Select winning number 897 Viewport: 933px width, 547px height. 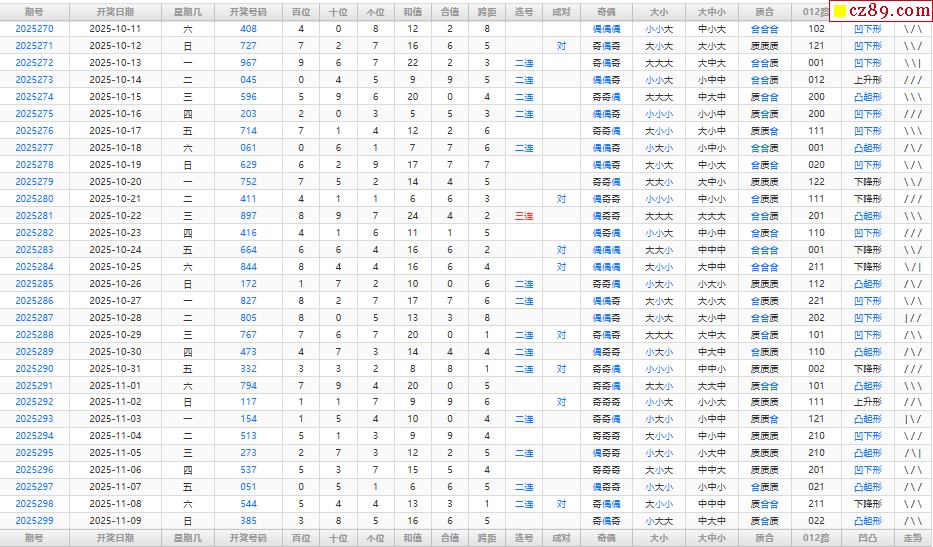[x=248, y=216]
